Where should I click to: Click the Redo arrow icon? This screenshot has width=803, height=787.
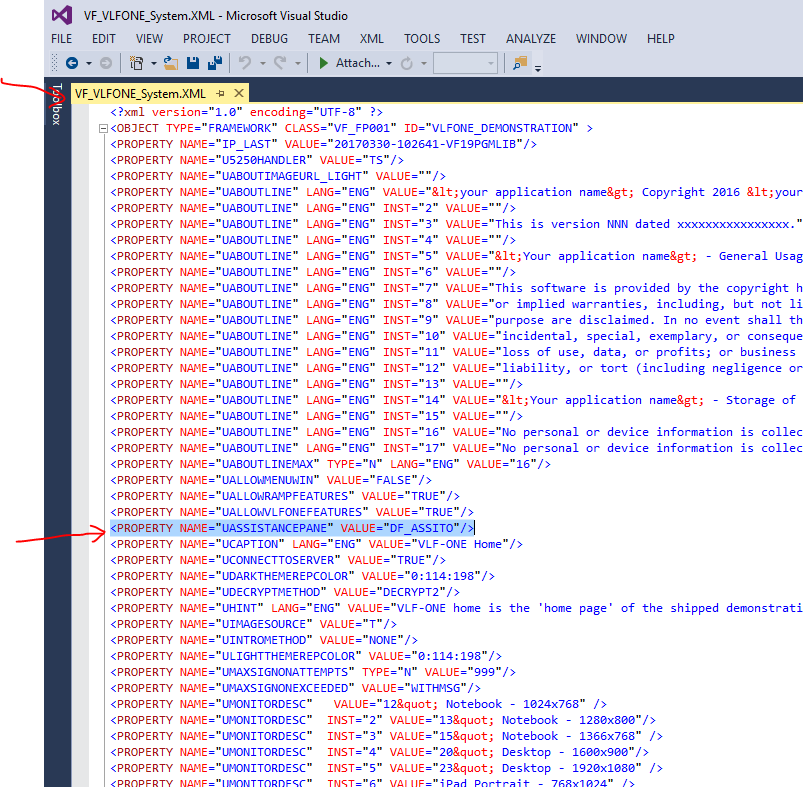pyautogui.click(x=280, y=63)
